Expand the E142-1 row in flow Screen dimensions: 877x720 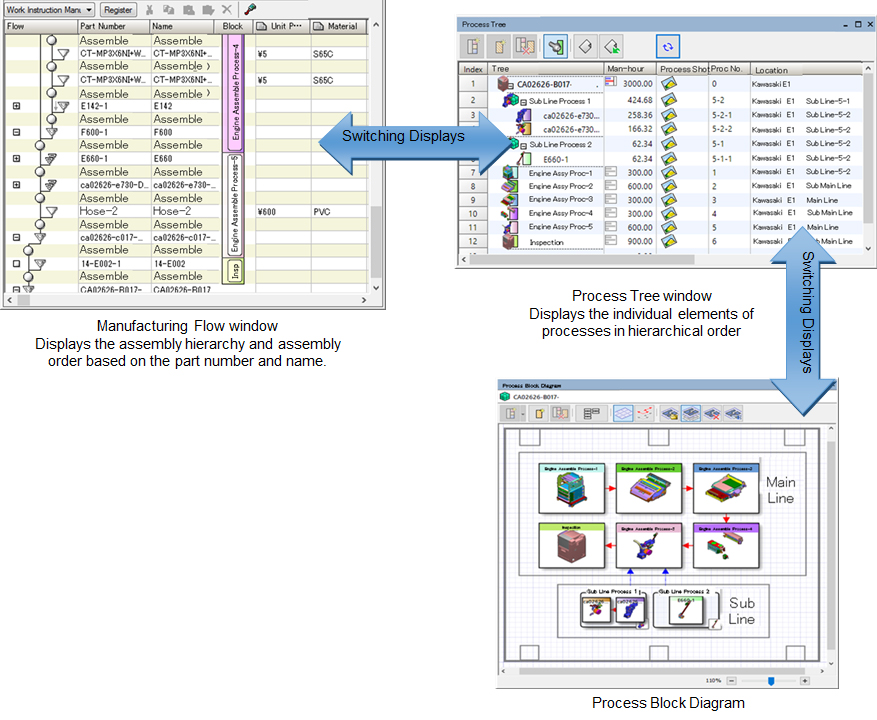tap(16, 105)
